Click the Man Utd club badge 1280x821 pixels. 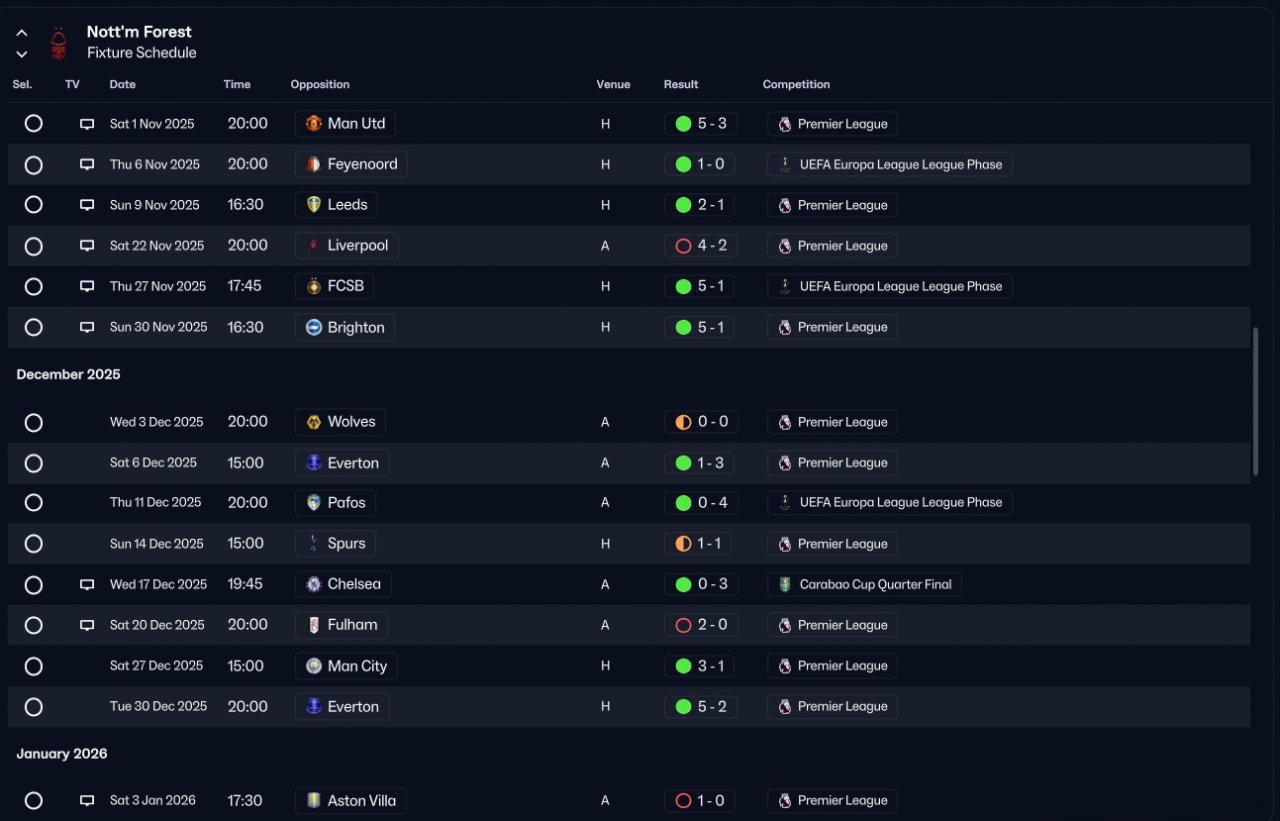(x=313, y=124)
